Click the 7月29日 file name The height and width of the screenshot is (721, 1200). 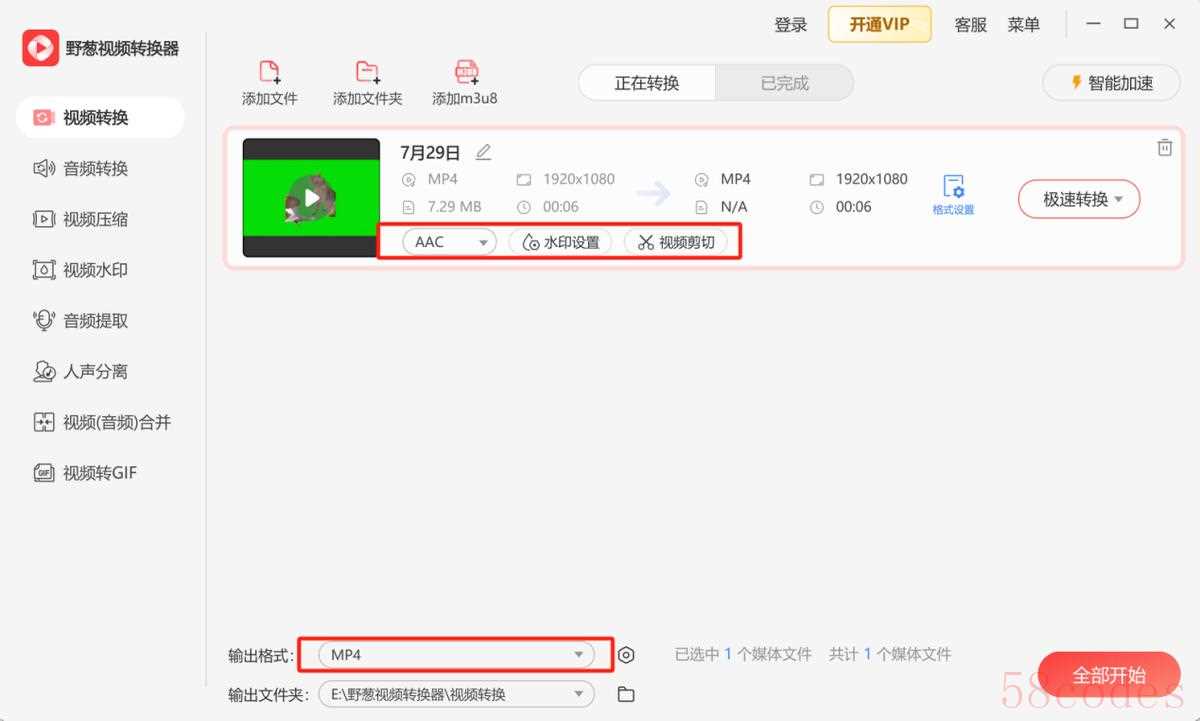[430, 152]
